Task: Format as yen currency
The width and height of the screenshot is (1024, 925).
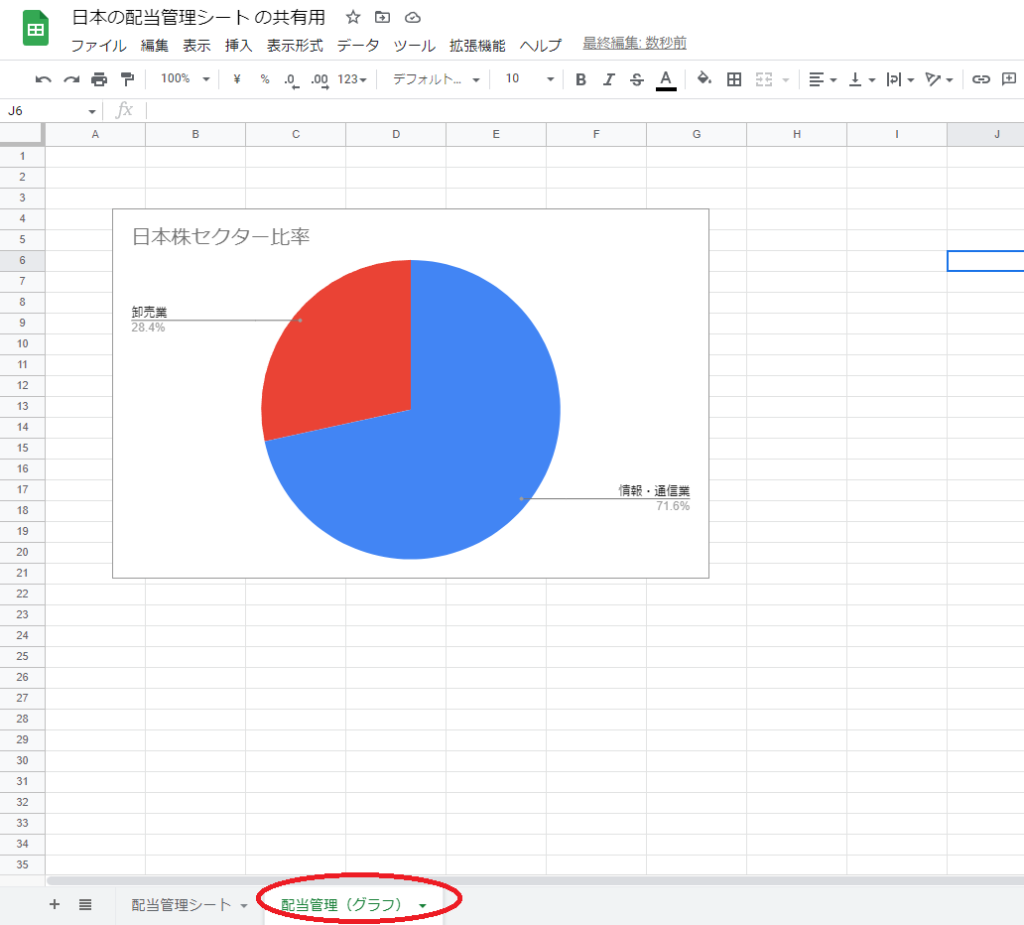Action: click(237, 79)
